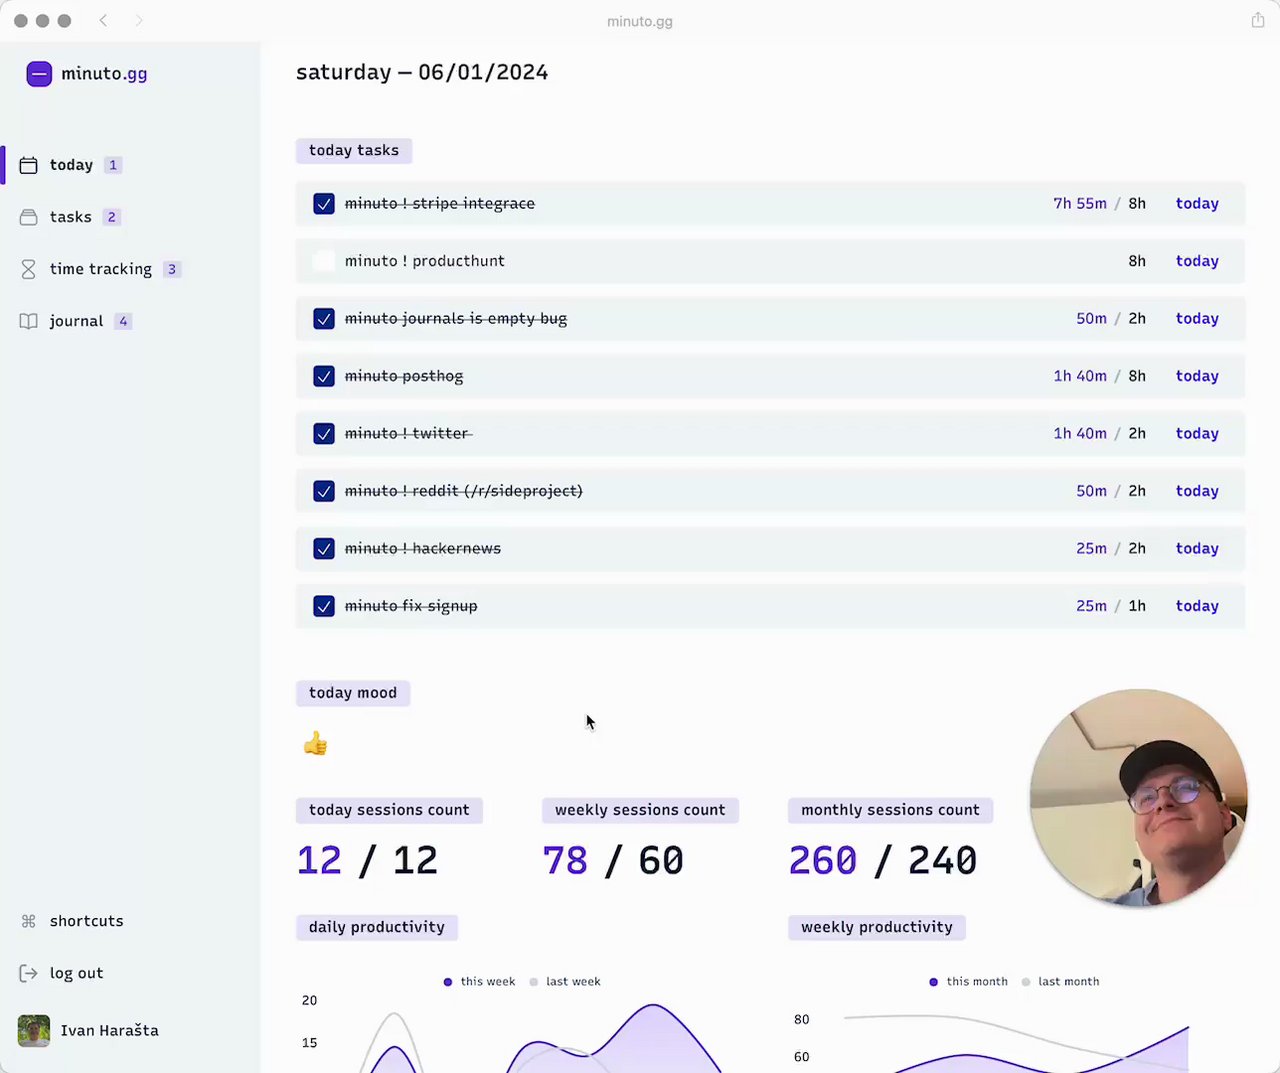Image resolution: width=1280 pixels, height=1073 pixels.
Task: Click the weekly sessions count label
Action: 640,810
